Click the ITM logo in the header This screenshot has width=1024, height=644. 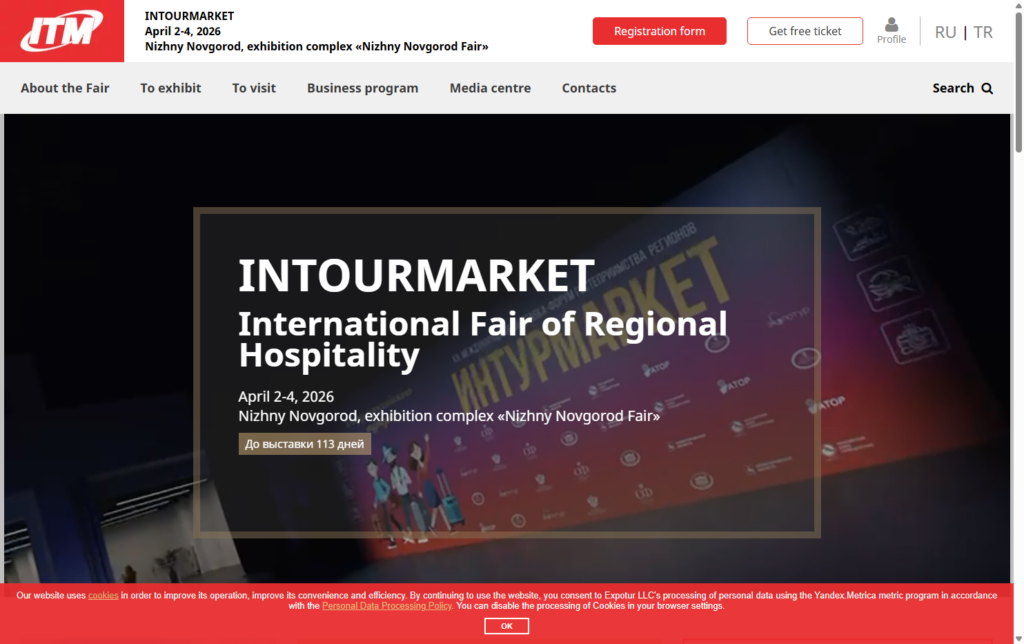[x=62, y=31]
